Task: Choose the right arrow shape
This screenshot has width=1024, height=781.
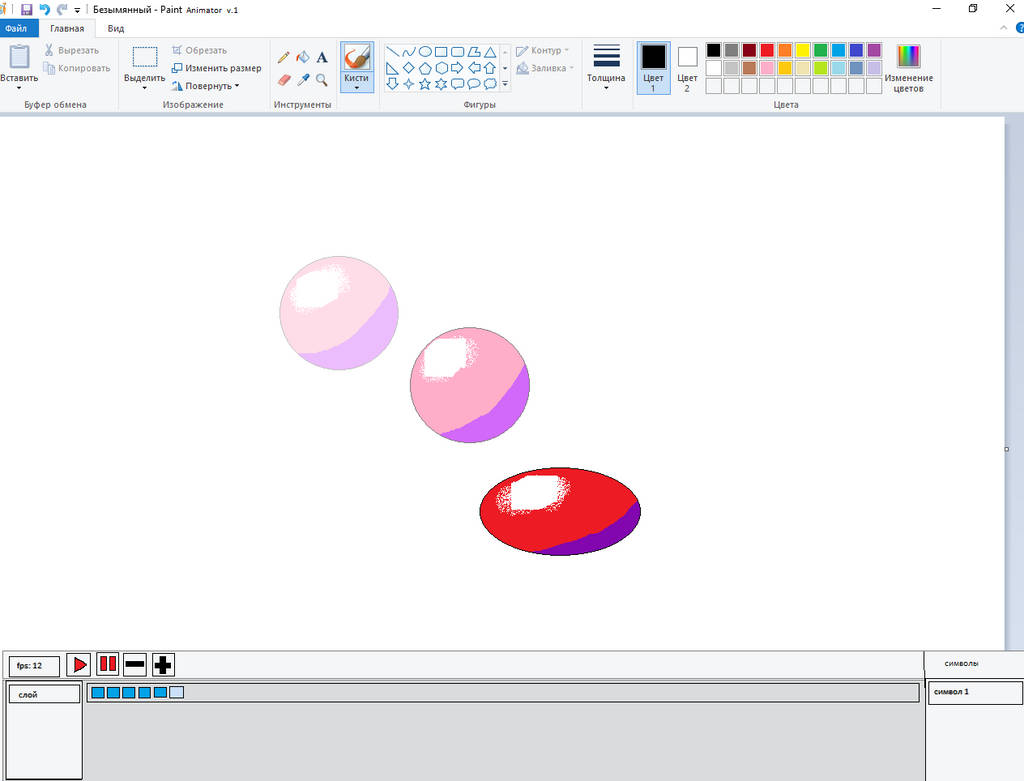Action: coord(457,68)
